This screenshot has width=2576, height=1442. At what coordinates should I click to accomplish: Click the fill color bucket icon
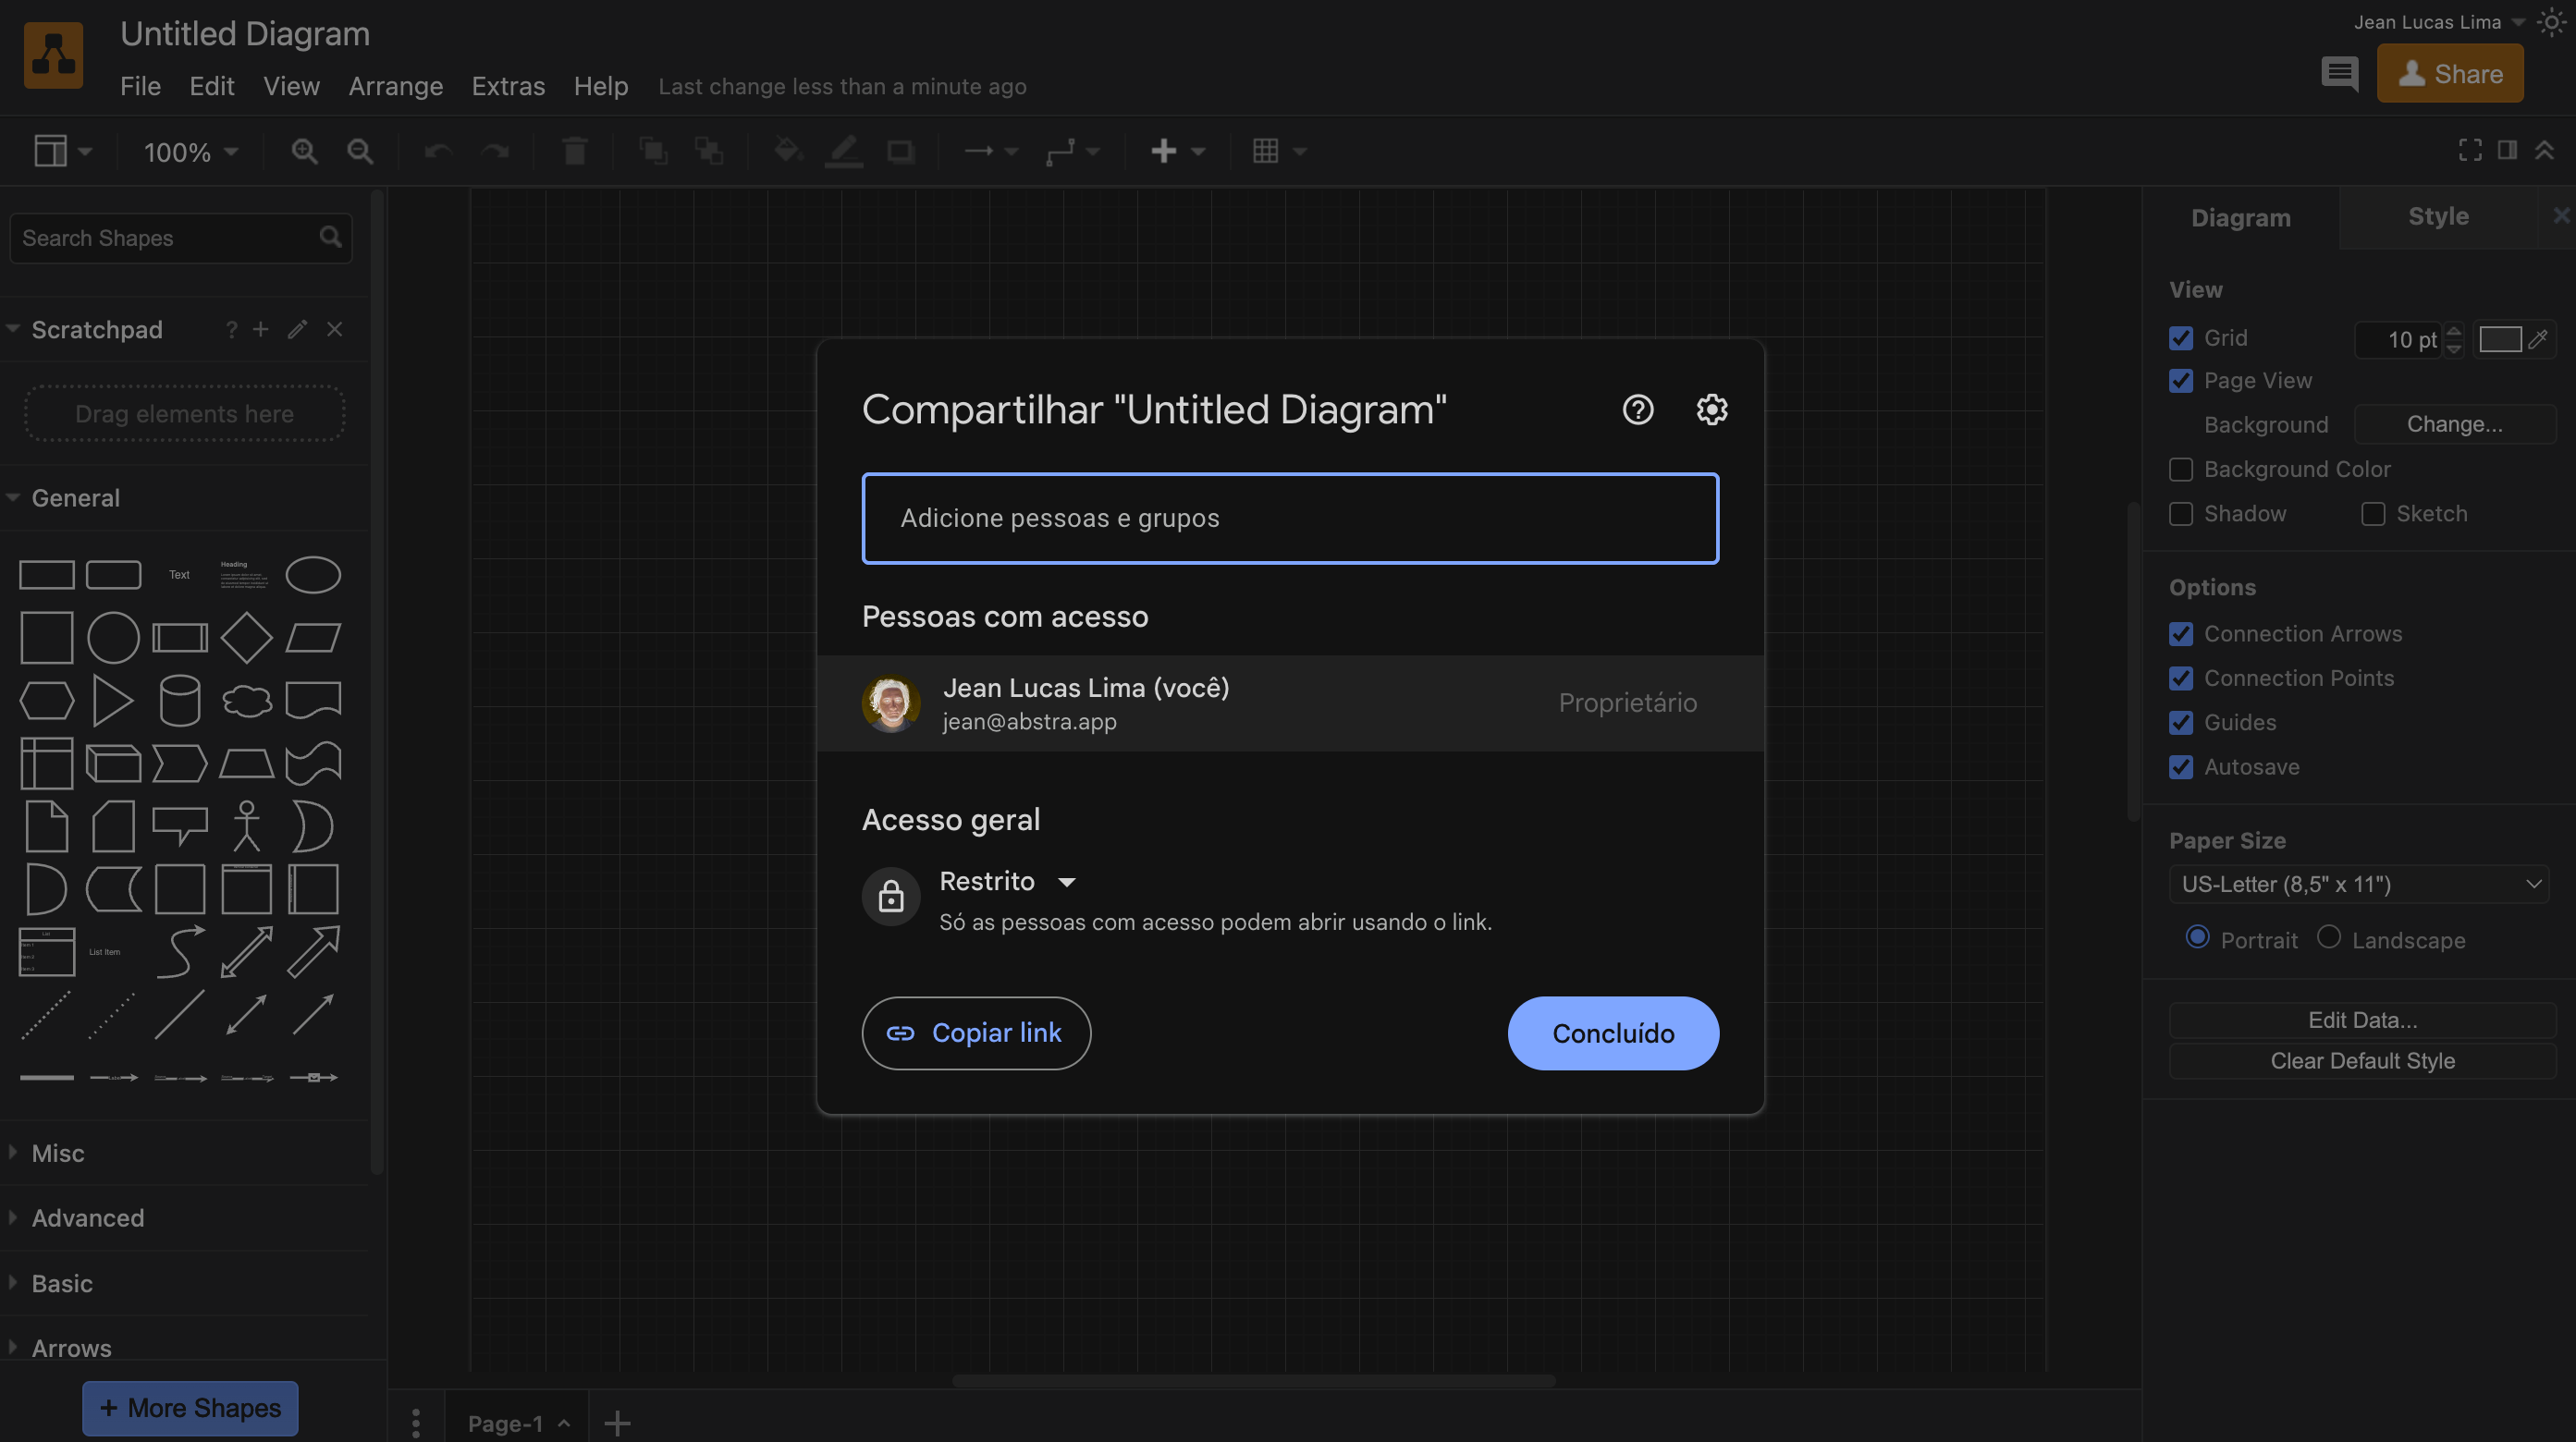tap(788, 151)
